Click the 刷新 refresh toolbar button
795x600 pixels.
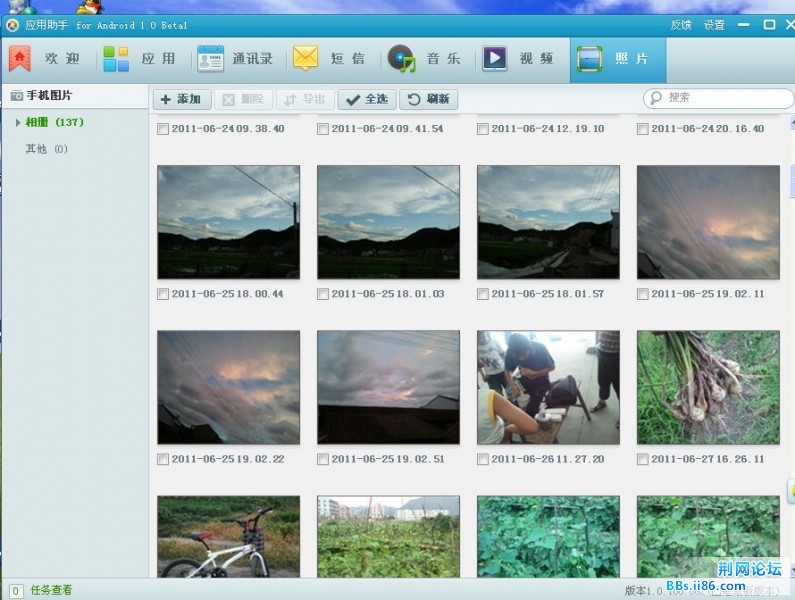(427, 99)
